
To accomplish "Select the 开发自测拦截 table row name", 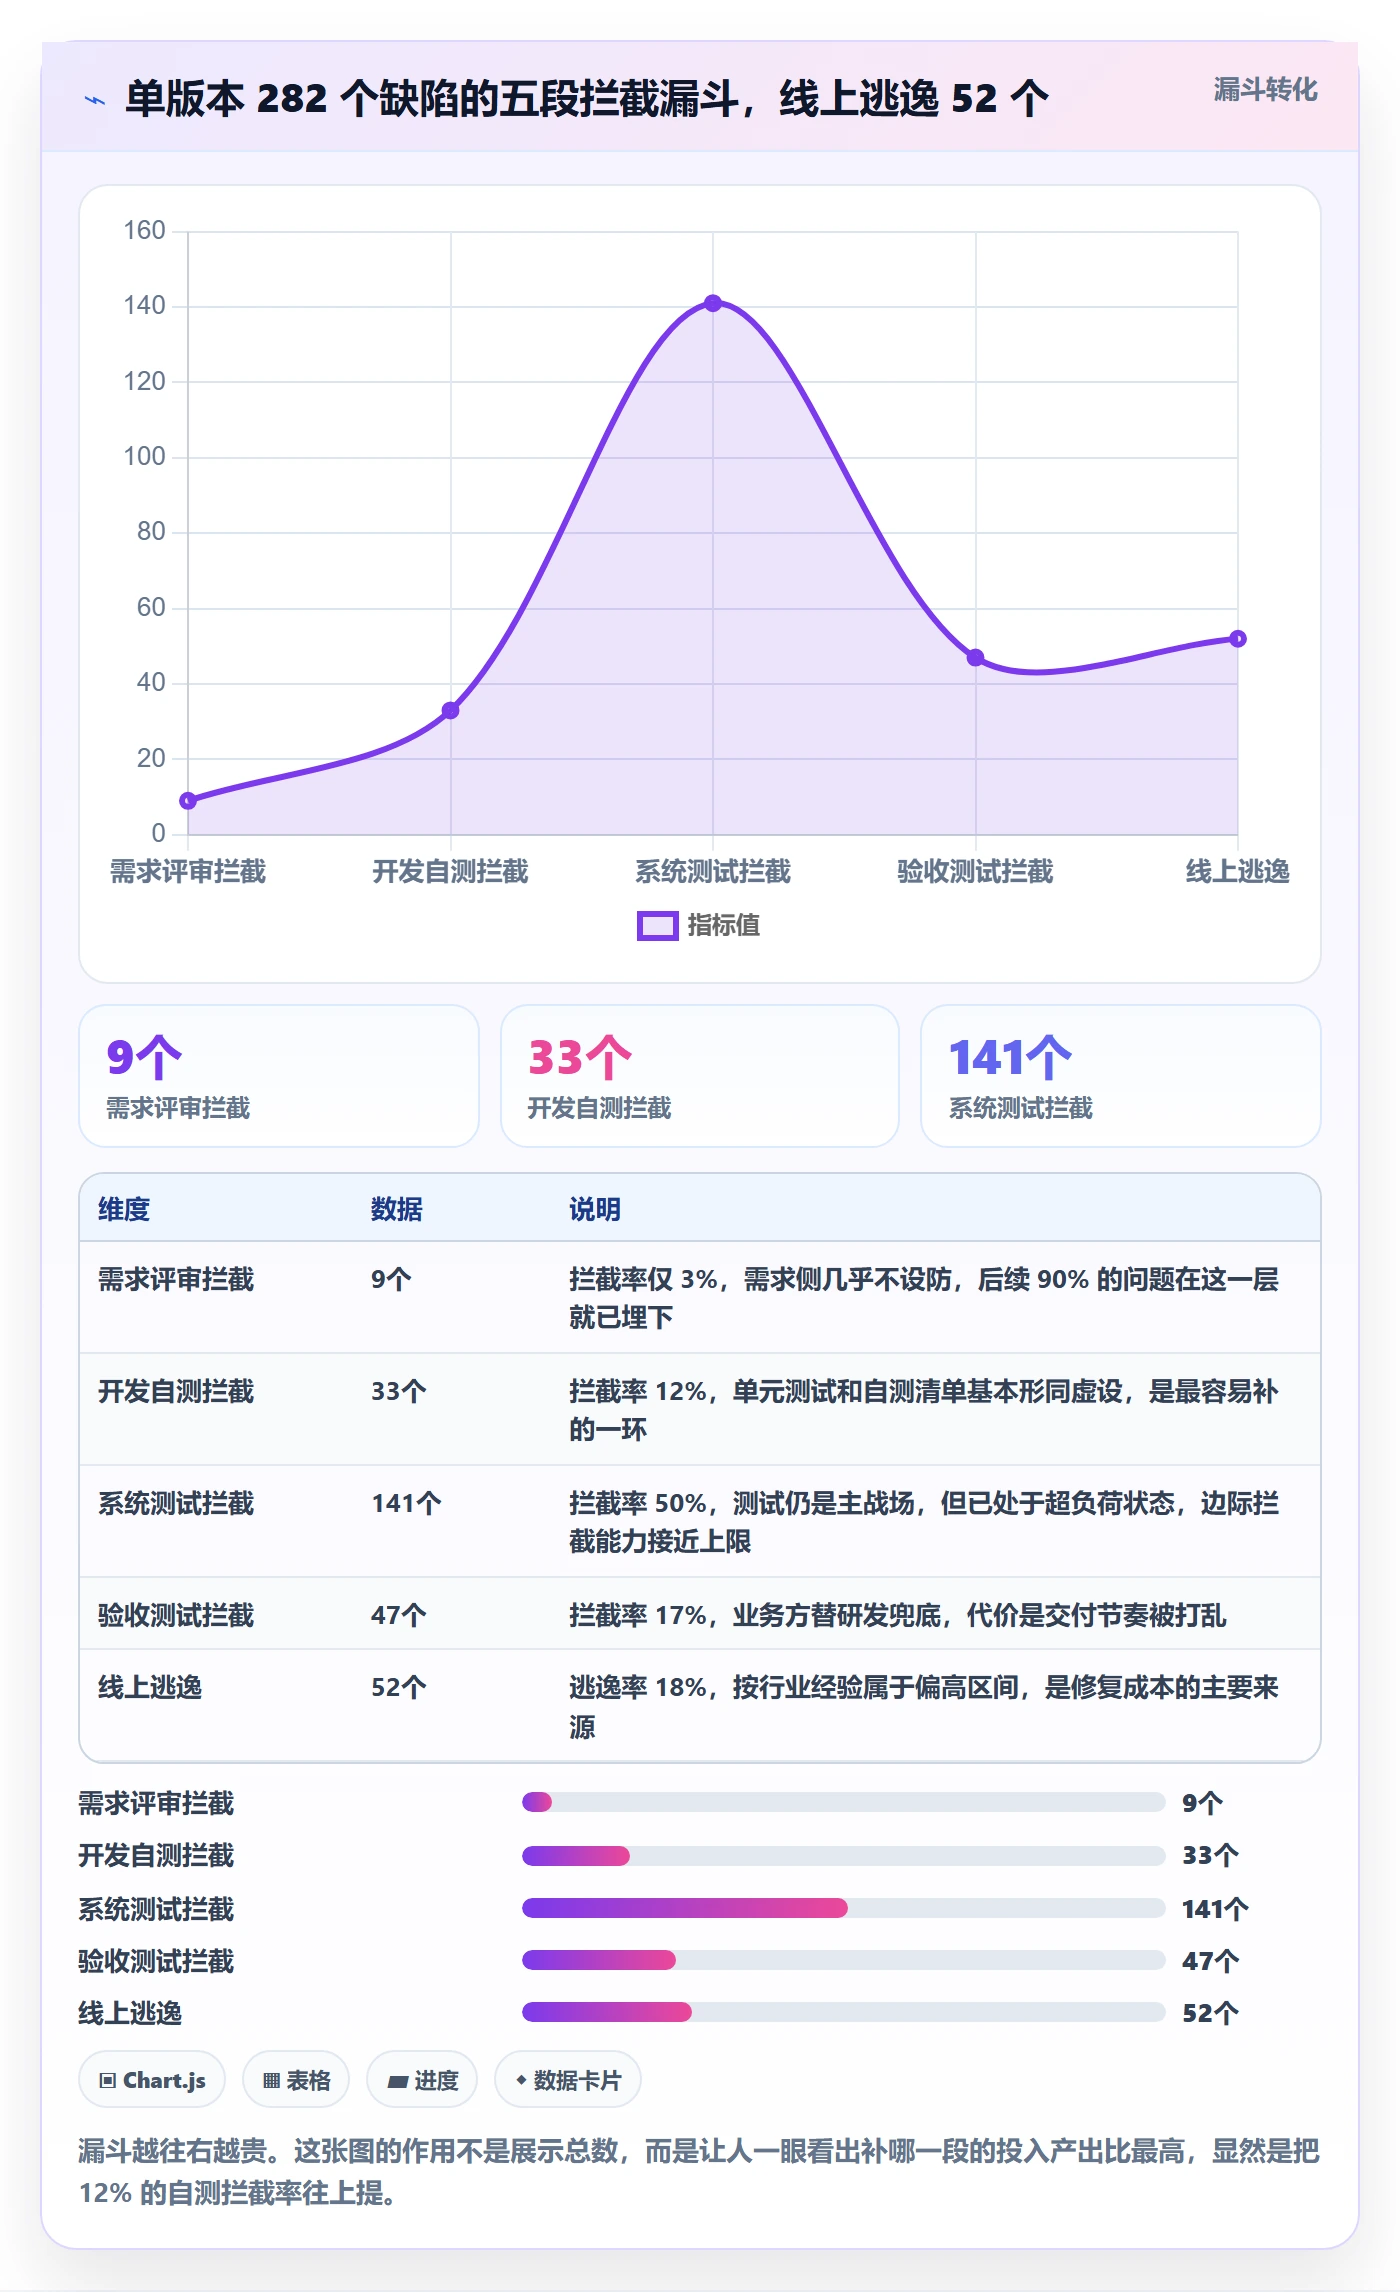I will 176,1391.
